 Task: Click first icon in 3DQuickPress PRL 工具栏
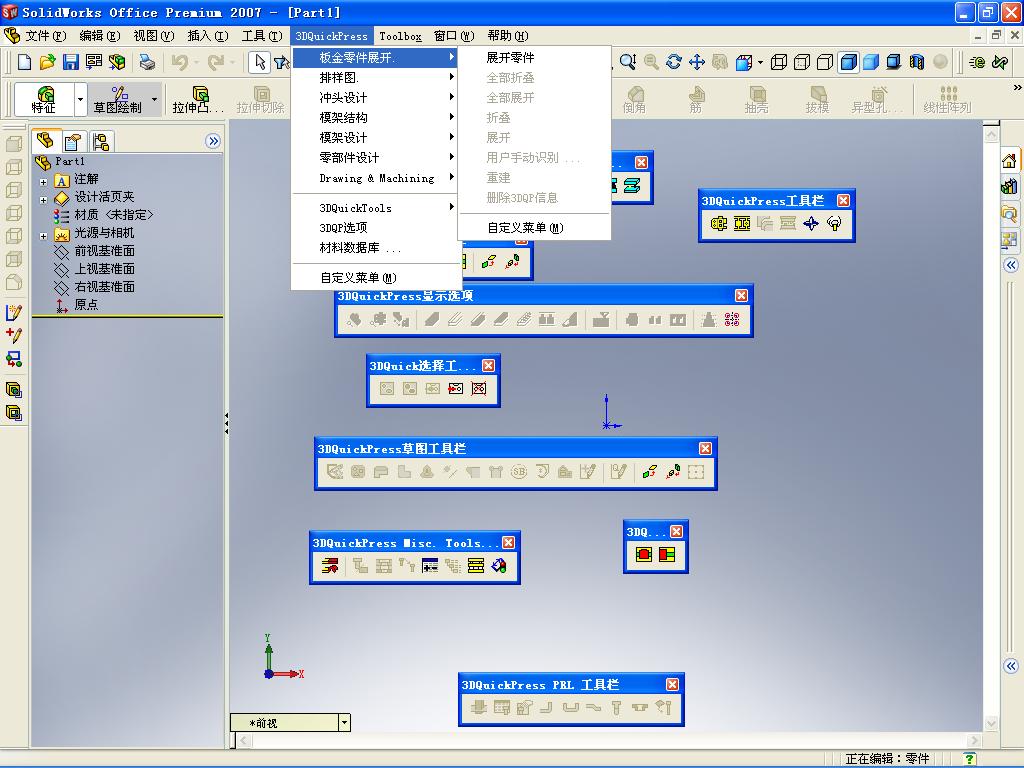(x=479, y=707)
